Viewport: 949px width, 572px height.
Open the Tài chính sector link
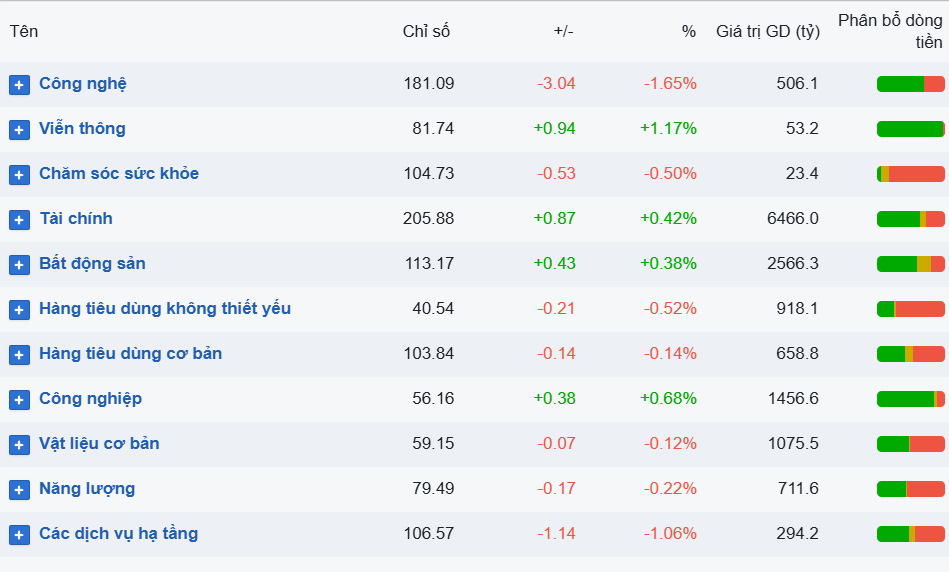(x=76, y=218)
